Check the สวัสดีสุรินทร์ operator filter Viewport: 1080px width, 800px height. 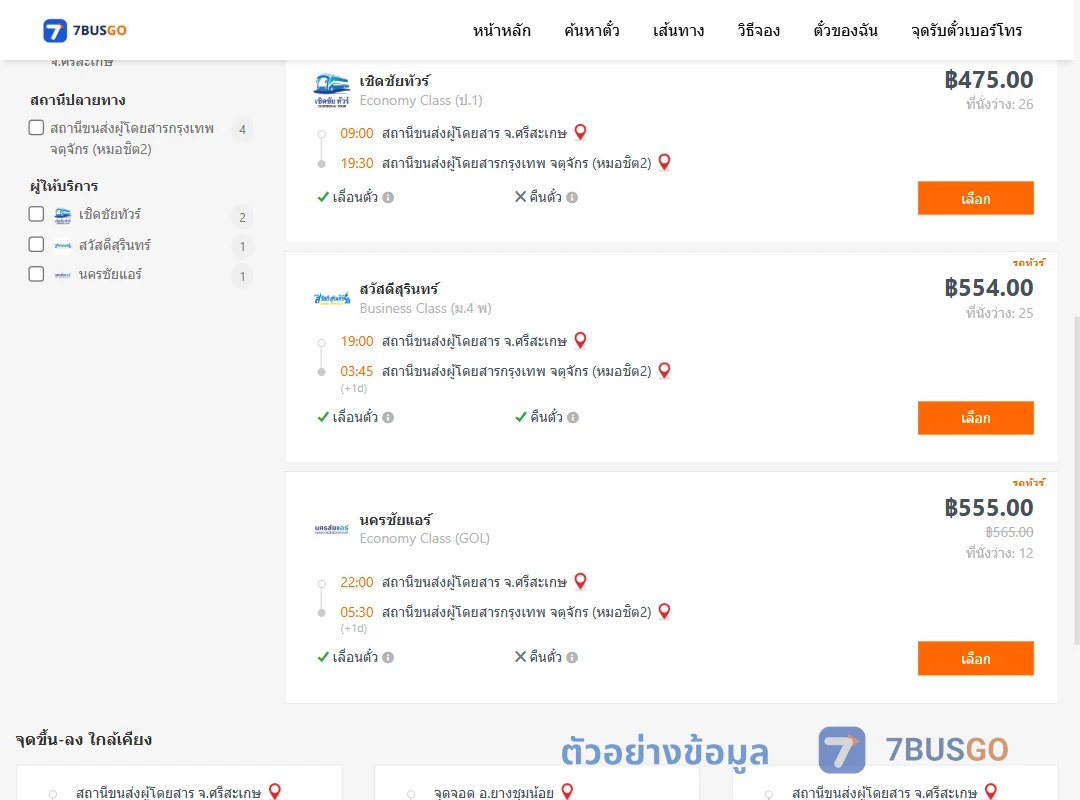[37, 245]
